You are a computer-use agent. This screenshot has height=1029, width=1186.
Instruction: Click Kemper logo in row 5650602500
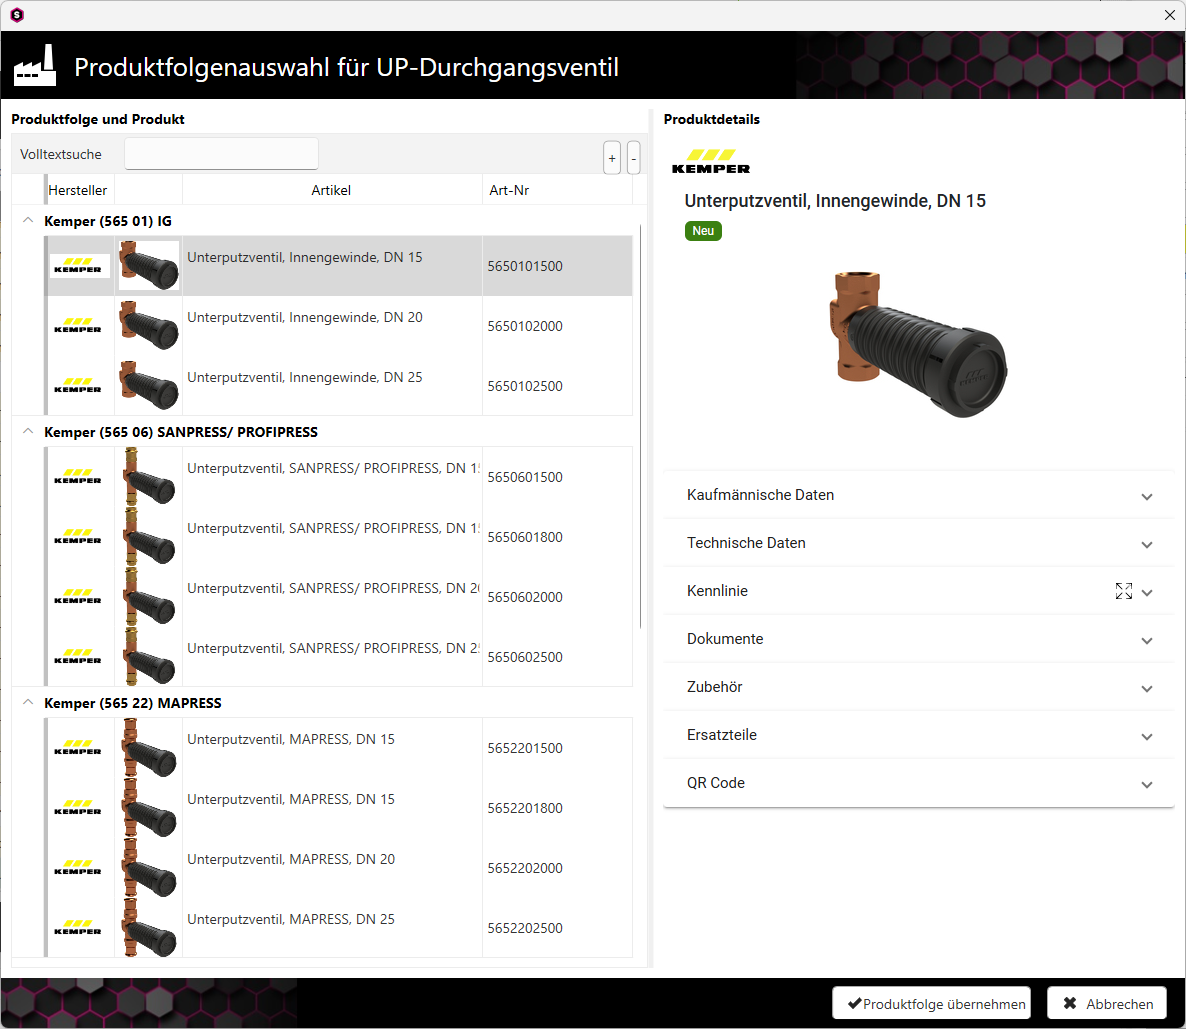(x=78, y=656)
